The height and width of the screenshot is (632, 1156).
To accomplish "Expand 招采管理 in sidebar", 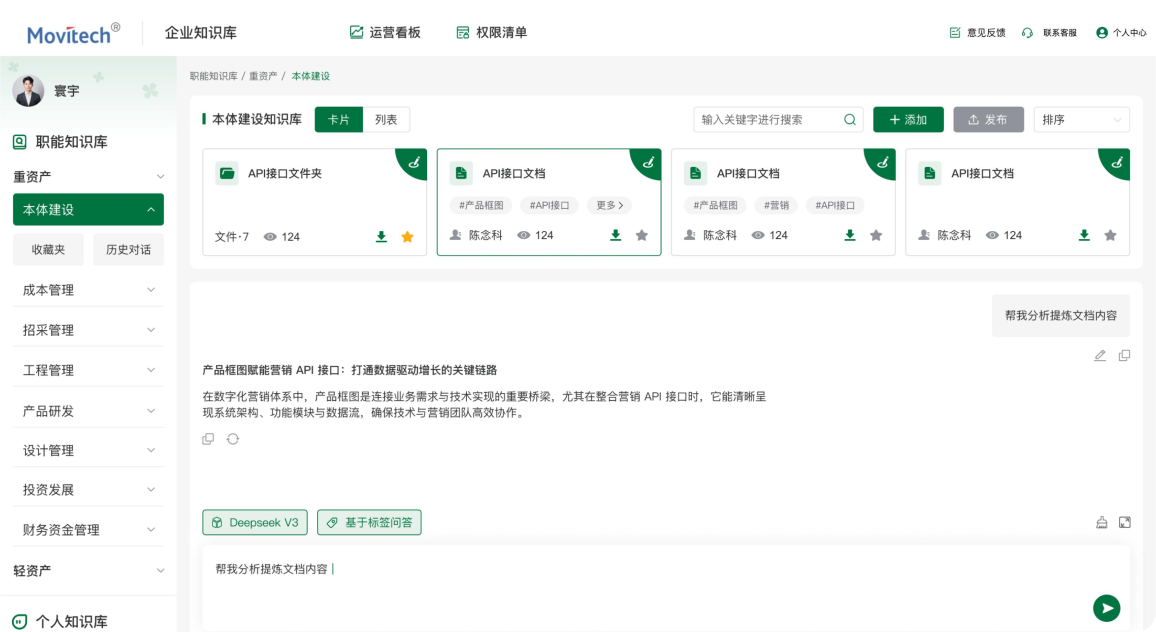I will (88, 330).
